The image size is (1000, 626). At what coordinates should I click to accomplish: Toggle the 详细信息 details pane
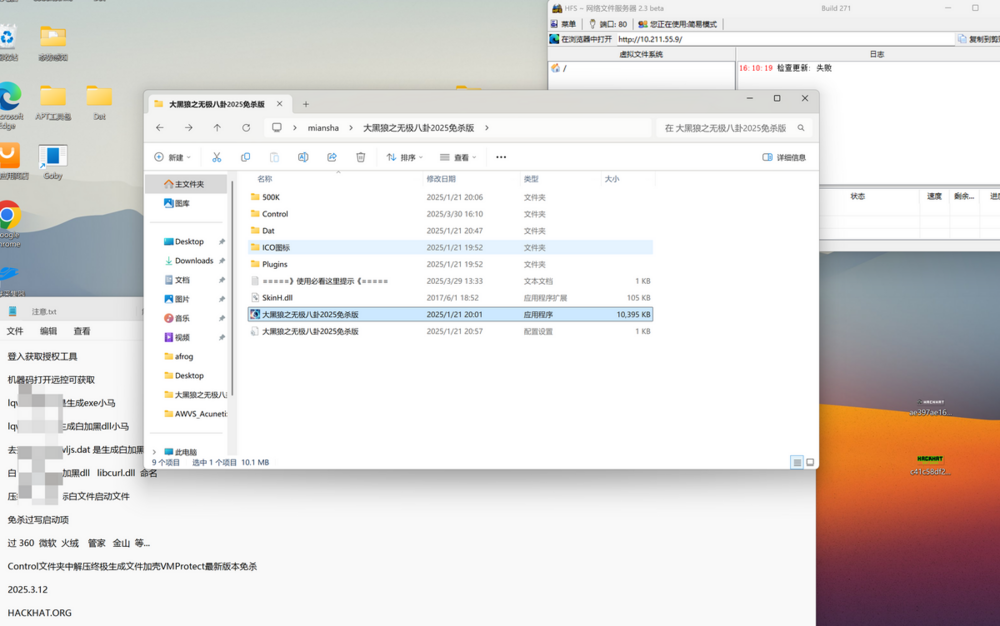[x=784, y=157]
